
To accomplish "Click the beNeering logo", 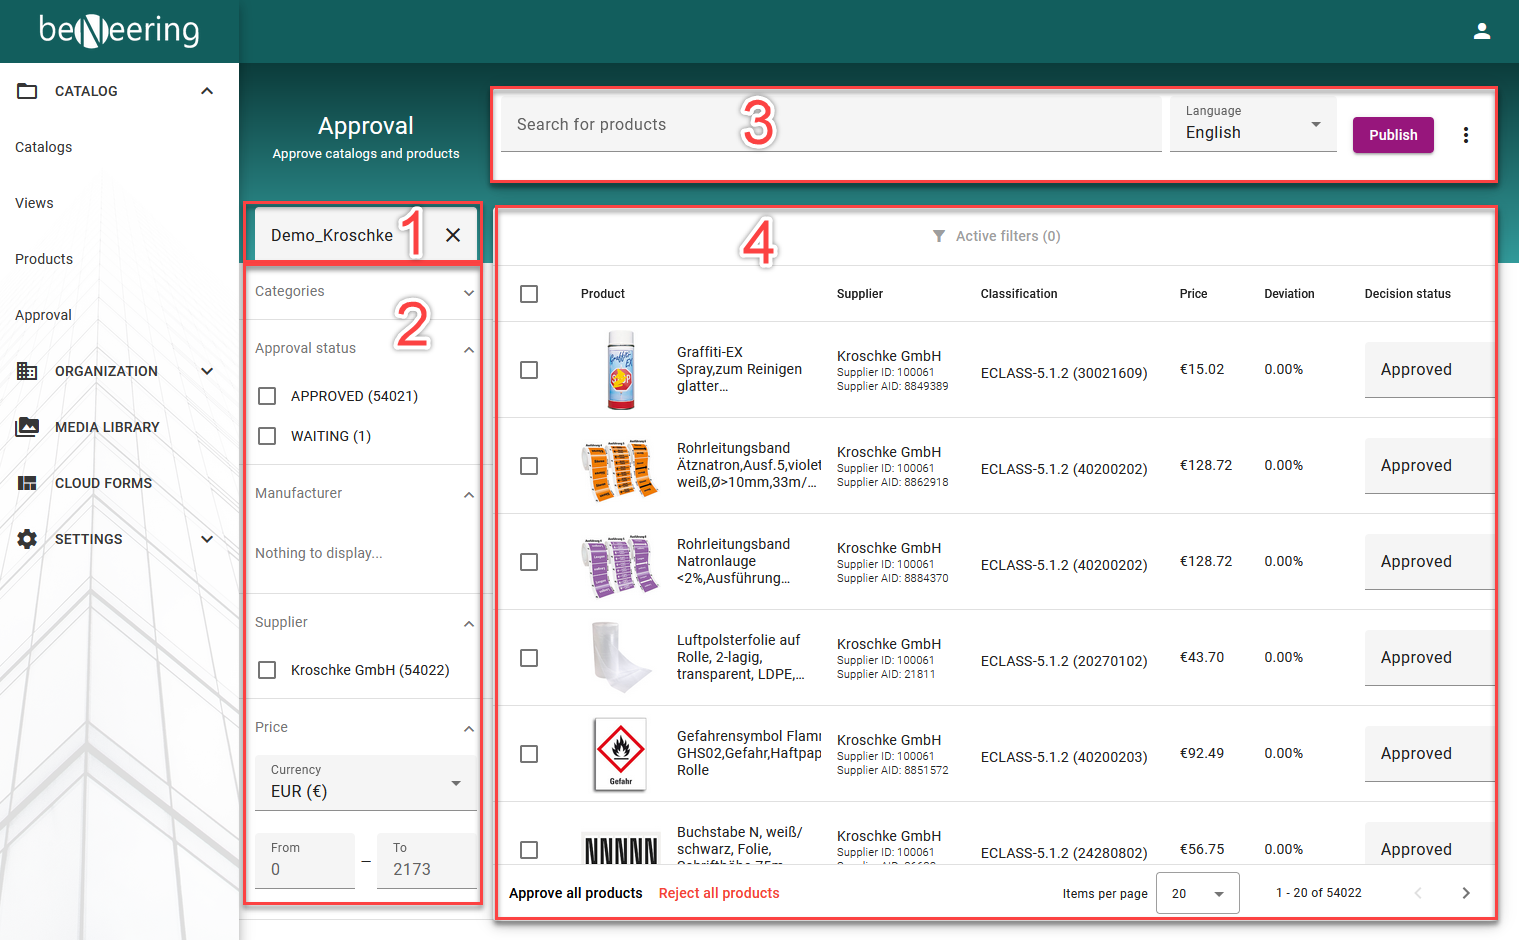I will point(119,30).
